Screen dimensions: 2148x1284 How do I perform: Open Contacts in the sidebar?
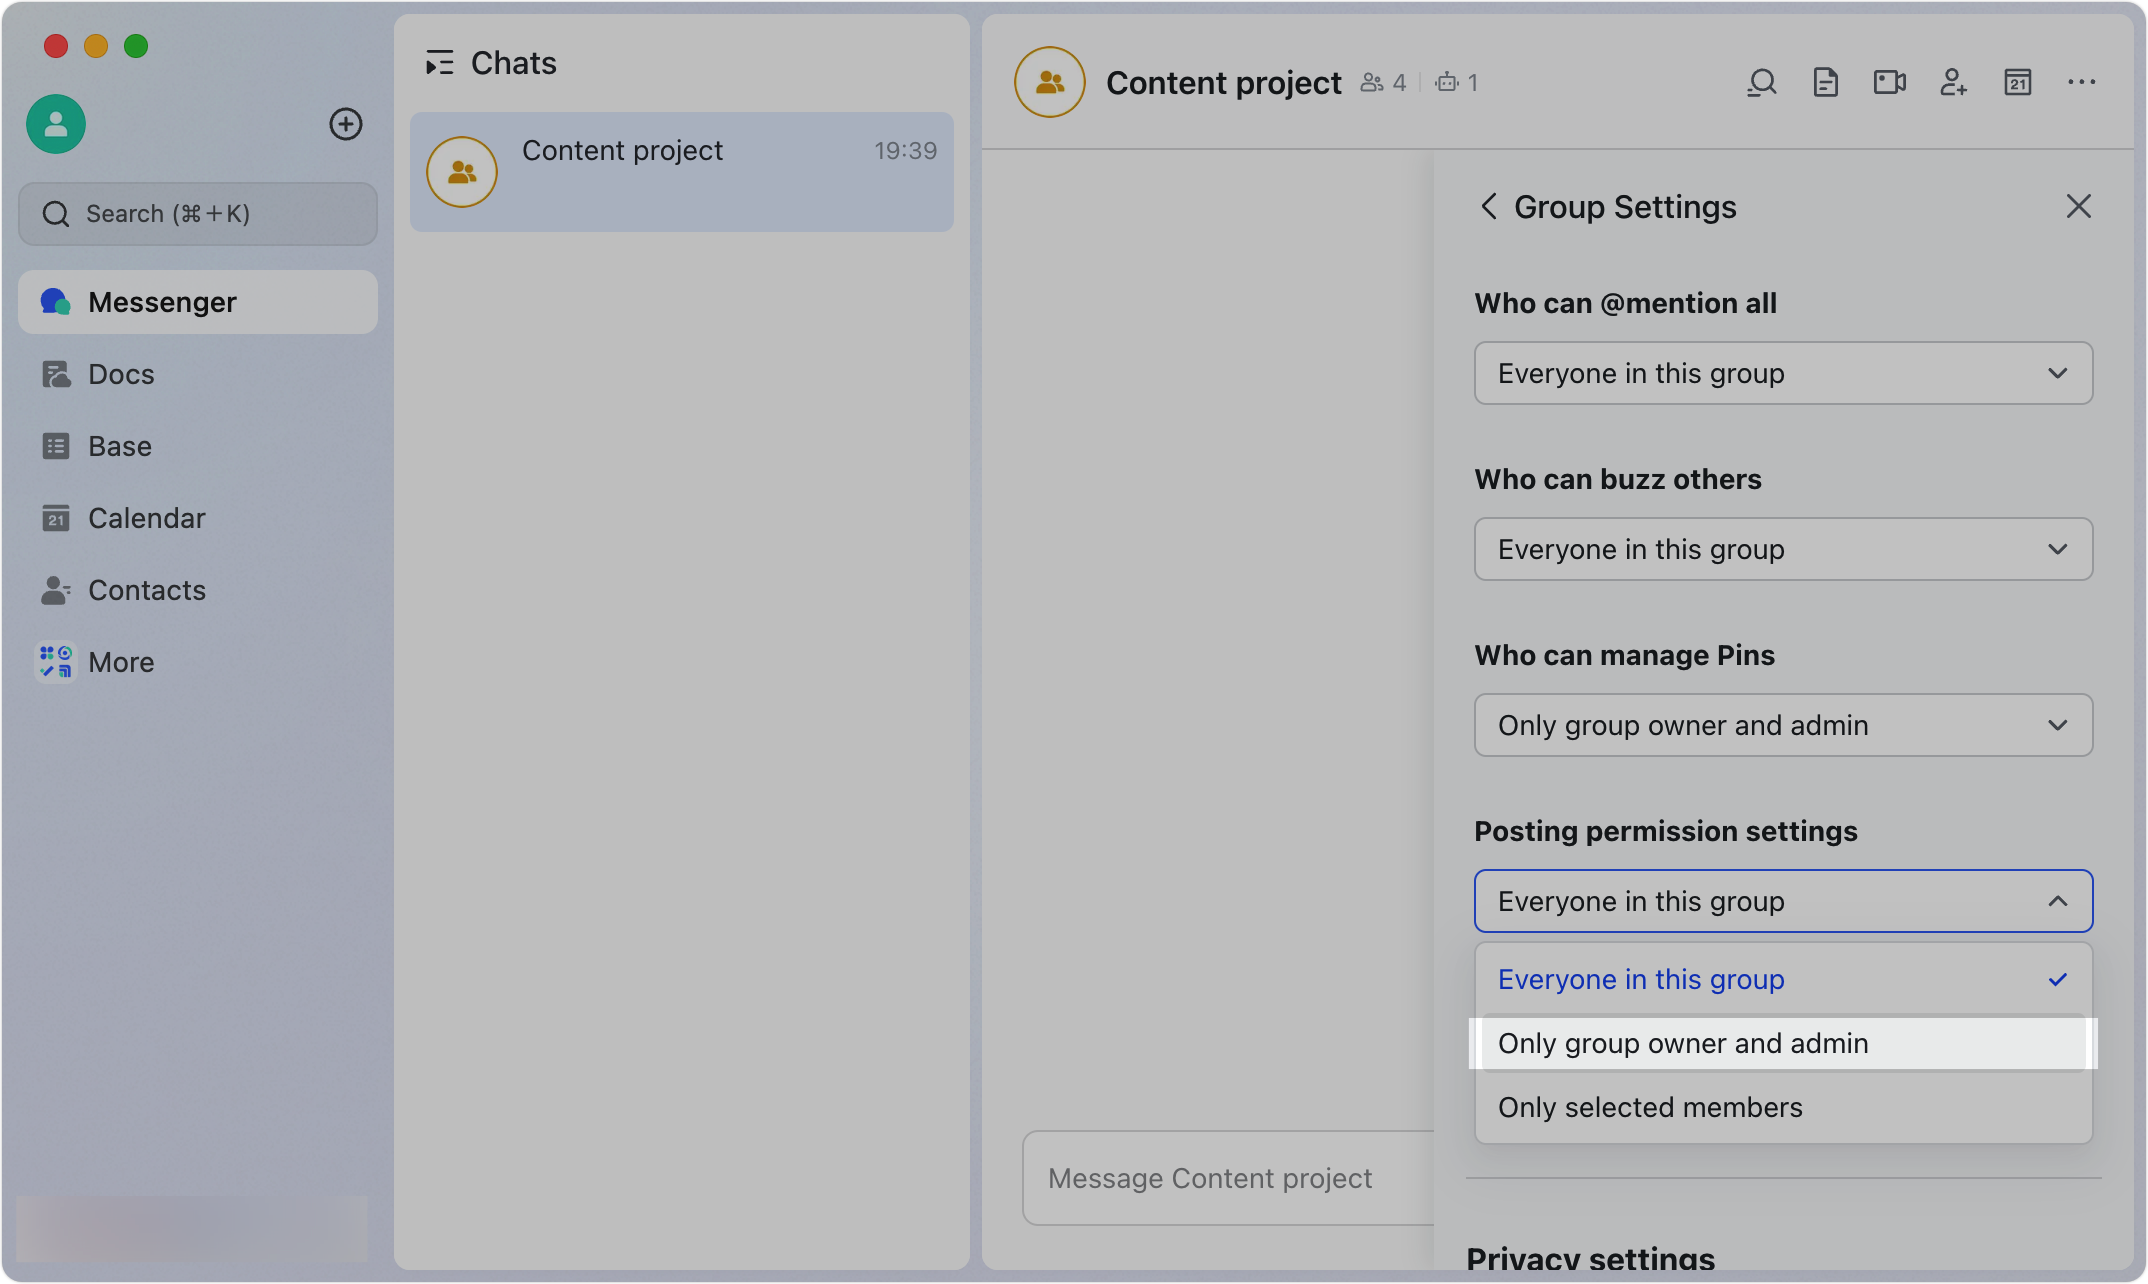tap(198, 590)
